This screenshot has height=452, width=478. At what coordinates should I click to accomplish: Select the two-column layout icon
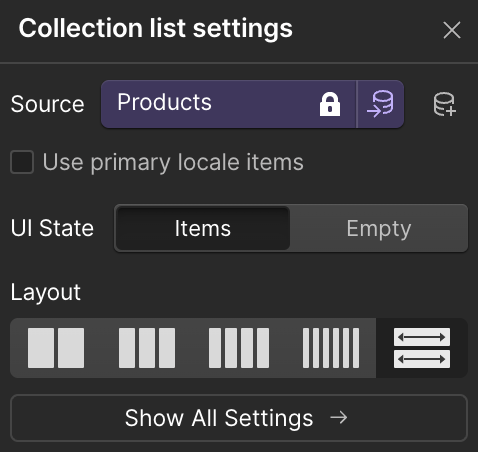[x=56, y=348]
